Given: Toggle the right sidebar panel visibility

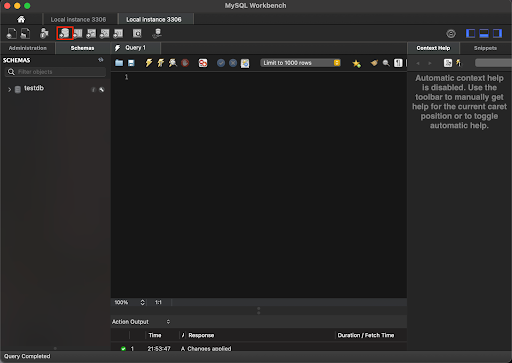Looking at the screenshot, I should pos(497,33).
